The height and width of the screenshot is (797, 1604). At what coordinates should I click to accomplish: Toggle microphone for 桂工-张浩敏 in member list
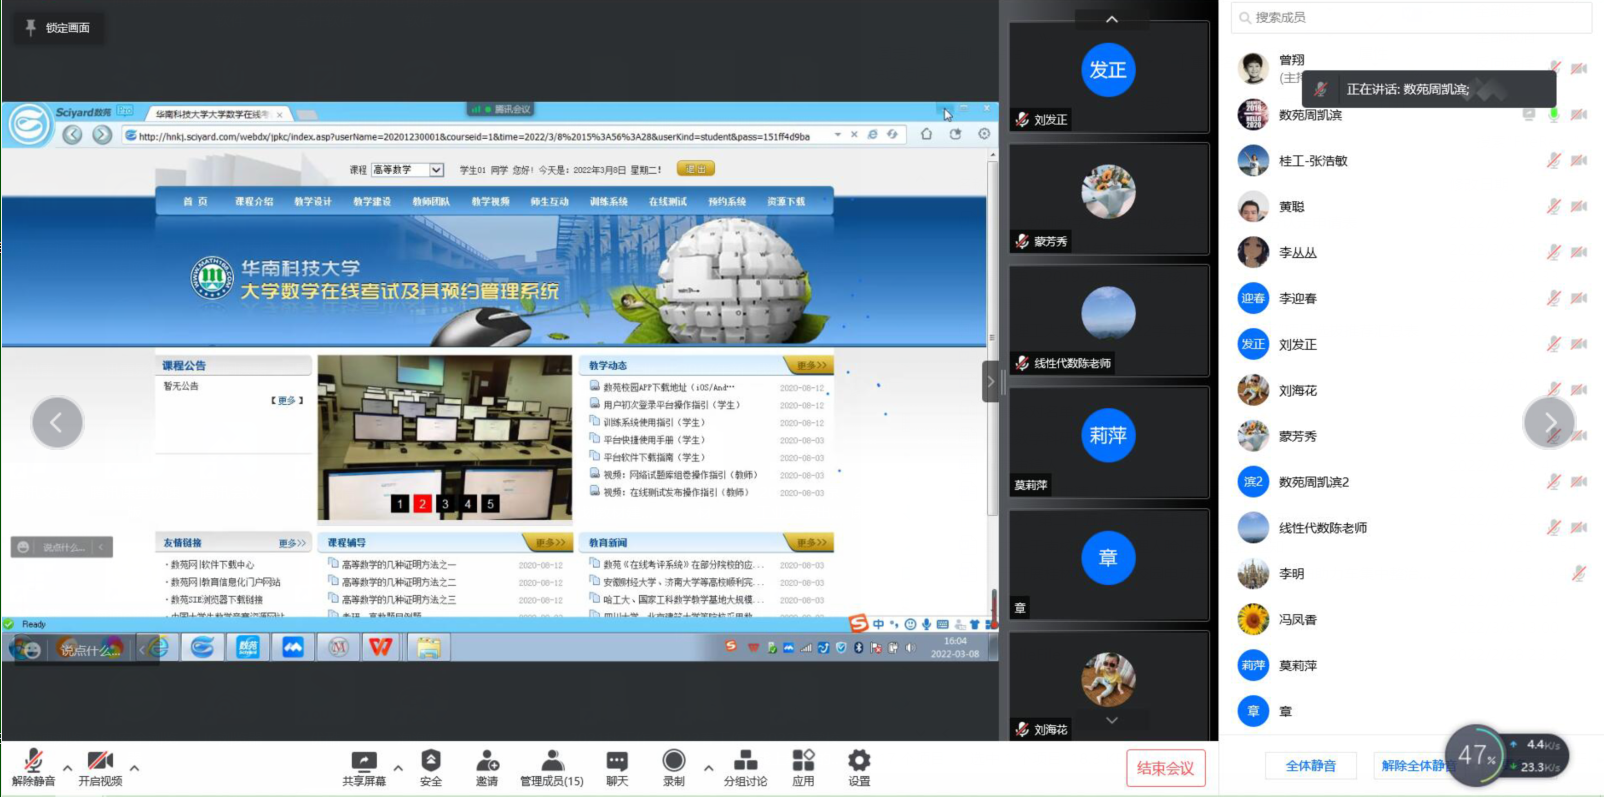[x=1553, y=160]
